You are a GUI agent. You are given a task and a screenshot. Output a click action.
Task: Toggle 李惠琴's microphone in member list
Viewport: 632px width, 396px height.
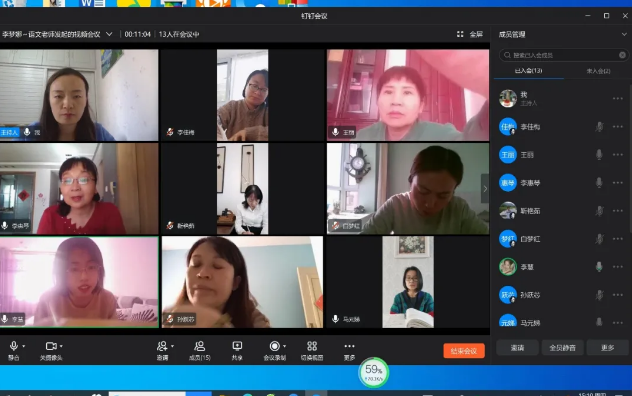[x=599, y=183]
